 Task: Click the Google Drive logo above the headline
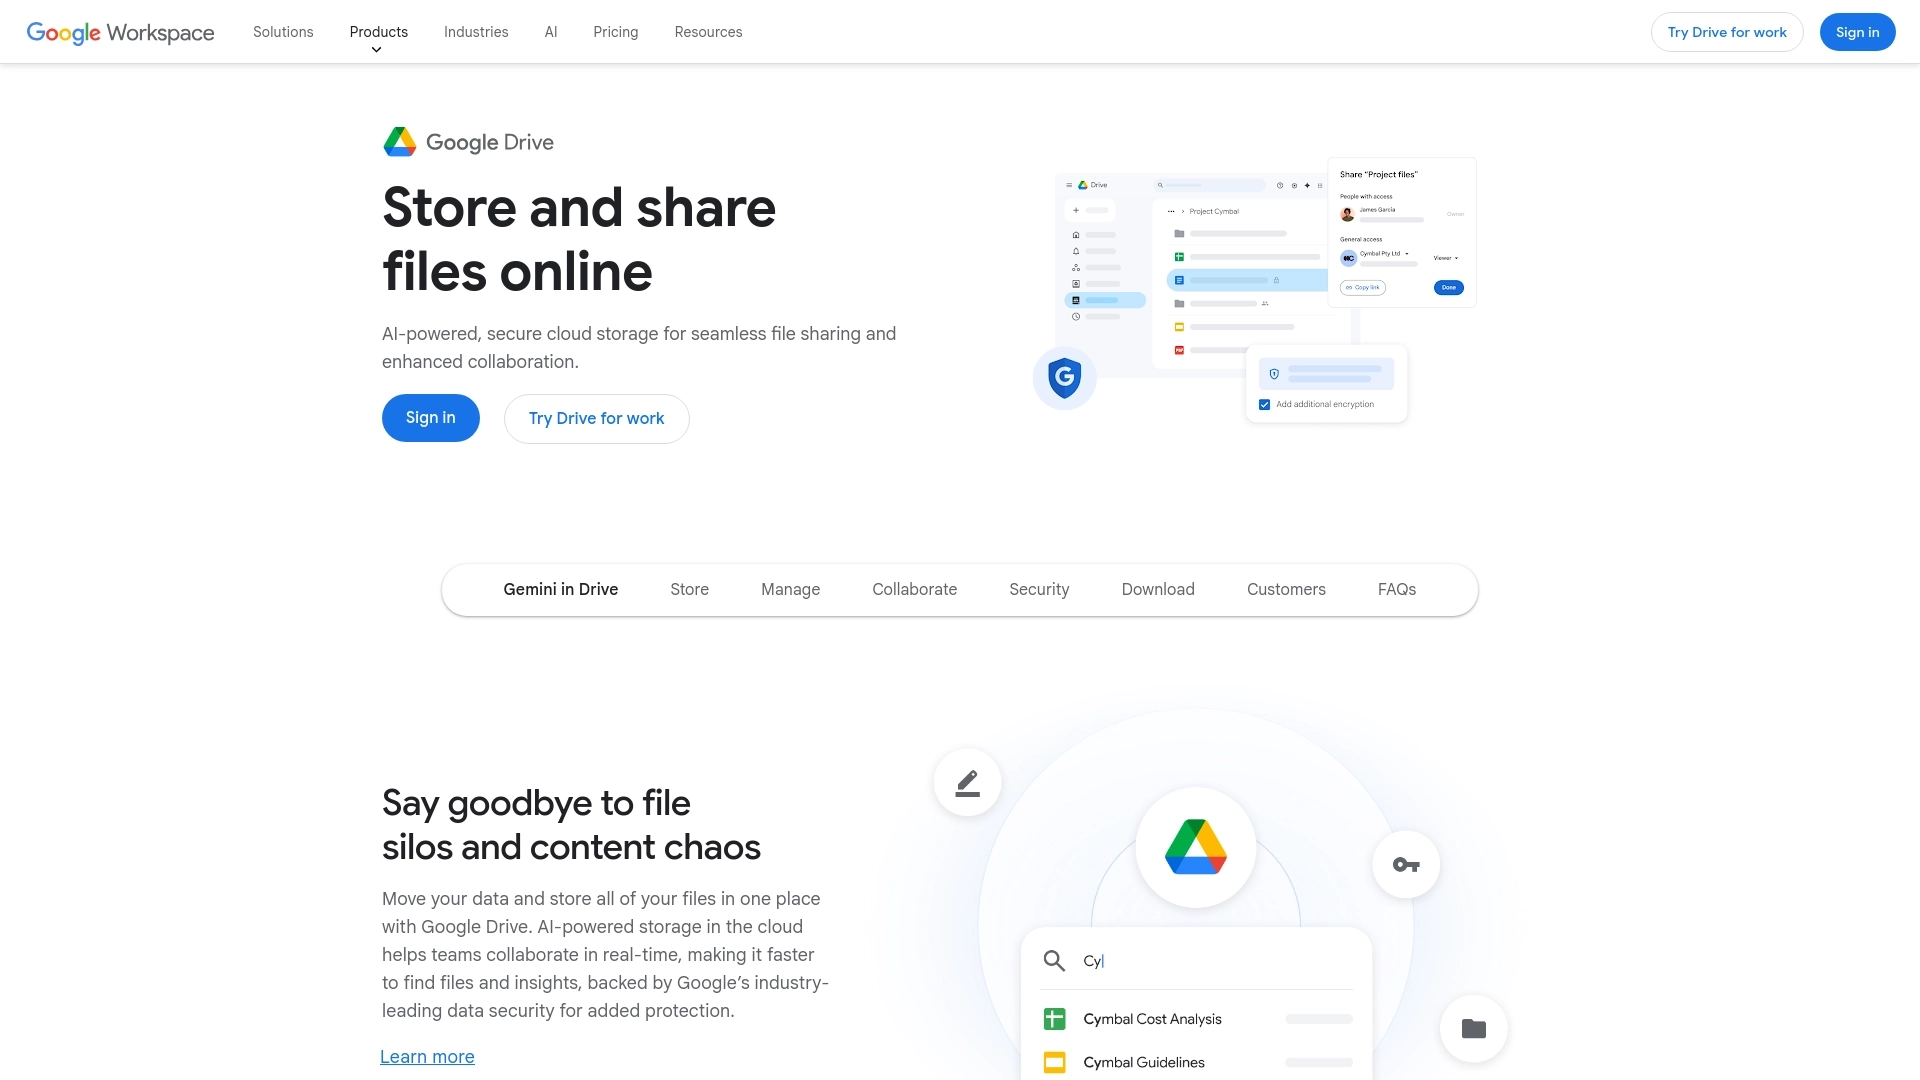(468, 142)
